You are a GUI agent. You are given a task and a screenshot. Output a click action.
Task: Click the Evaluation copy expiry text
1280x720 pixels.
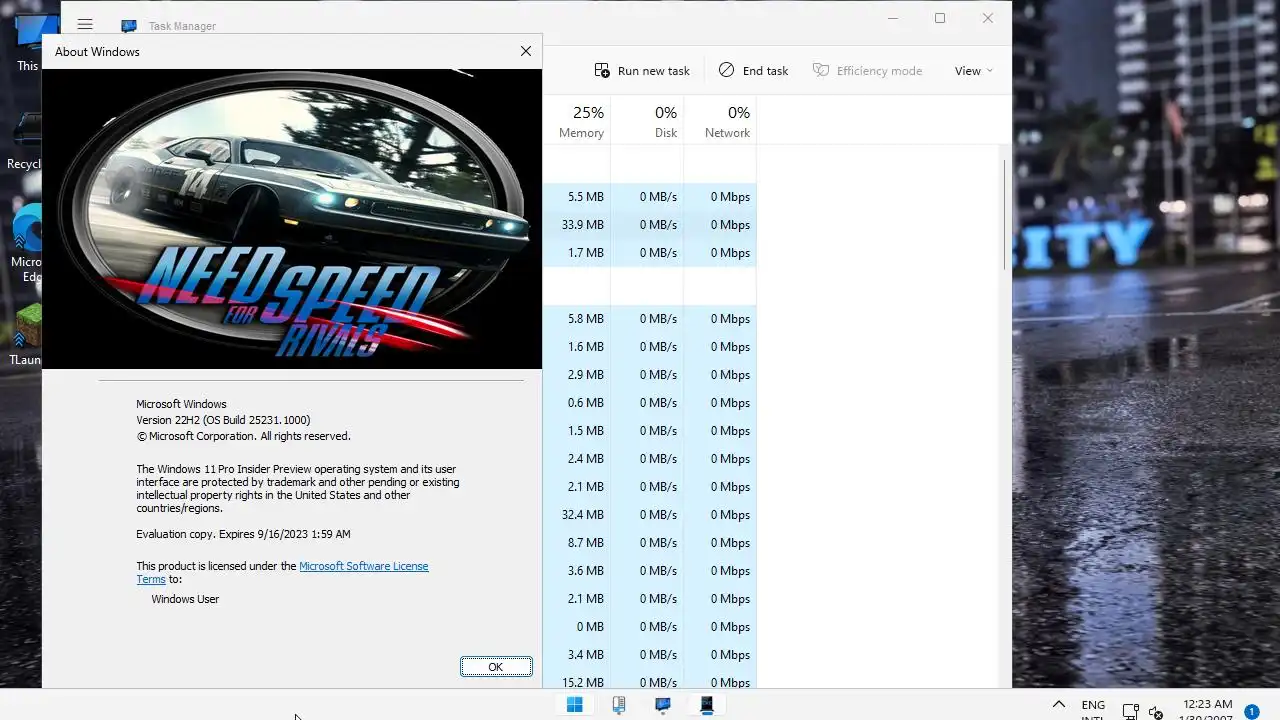tap(243, 534)
